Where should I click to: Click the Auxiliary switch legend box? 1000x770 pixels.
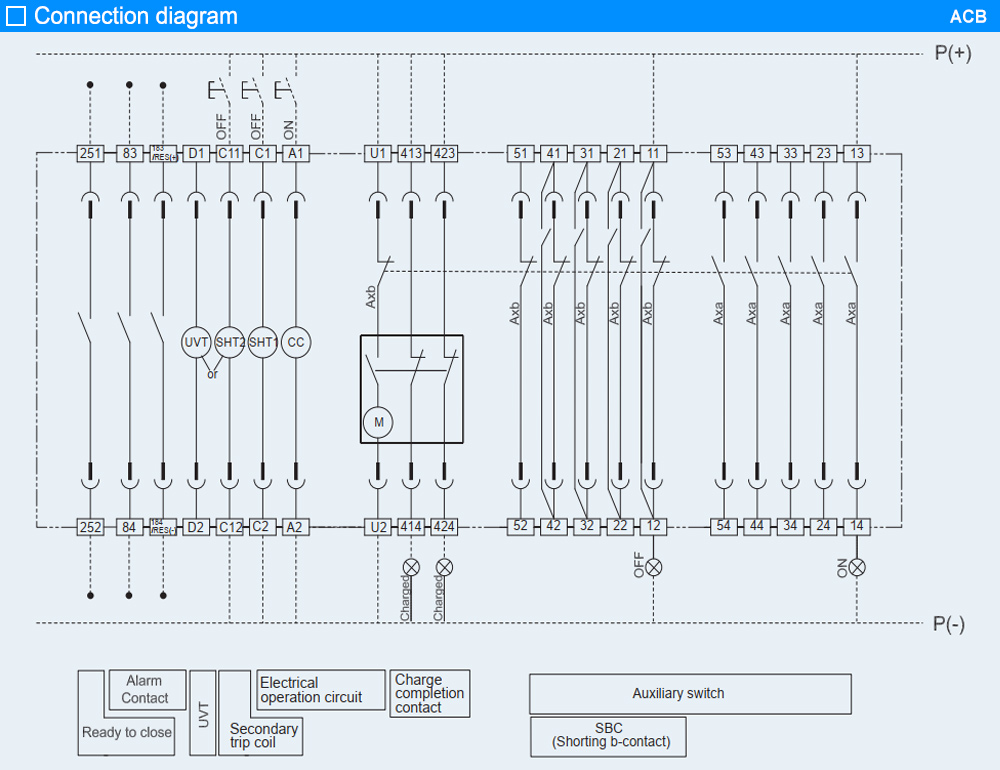[x=690, y=693]
